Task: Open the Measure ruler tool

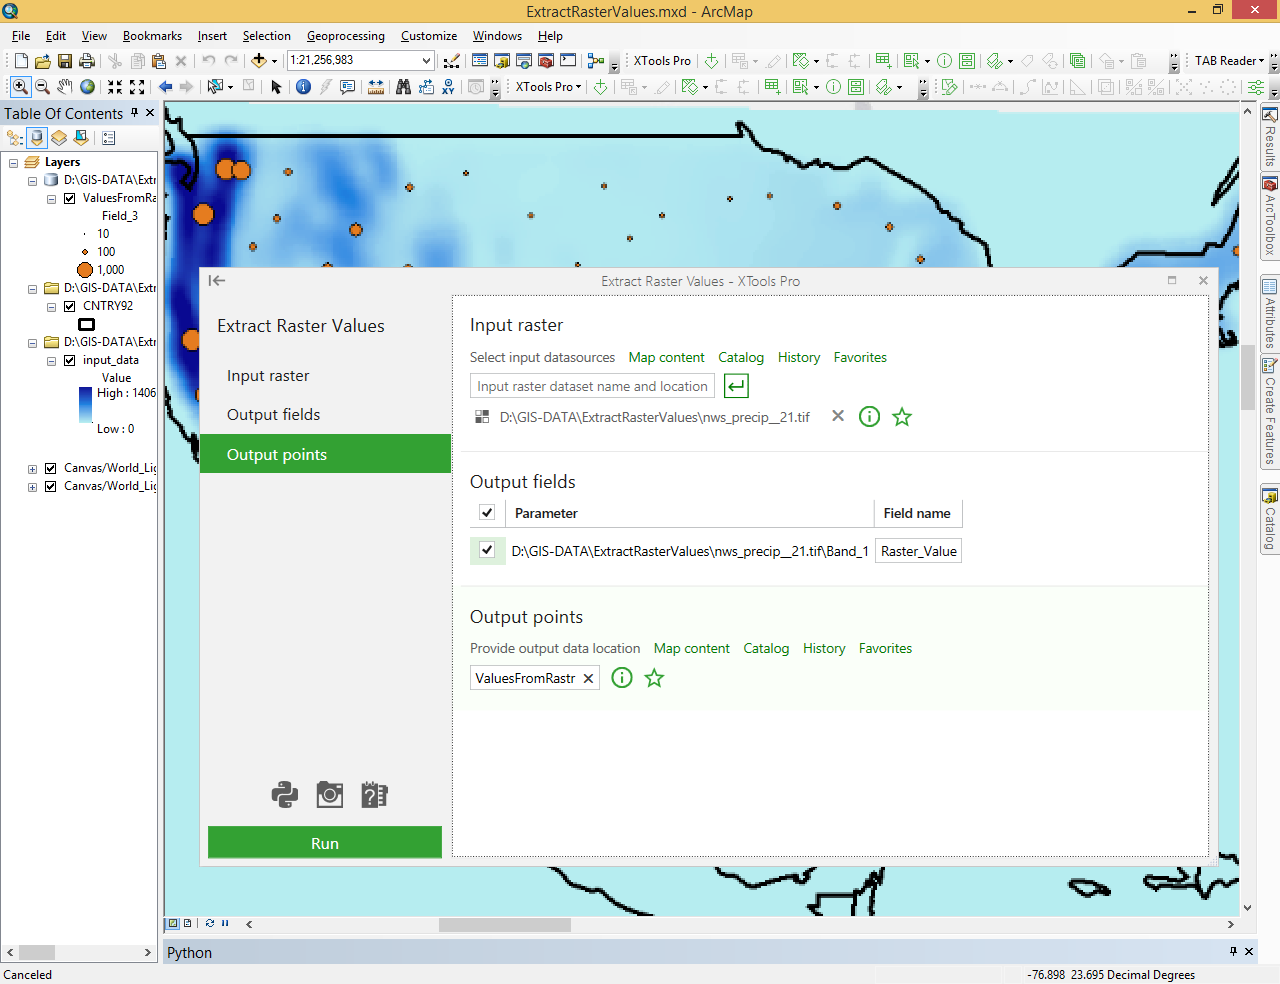Action: (x=376, y=87)
